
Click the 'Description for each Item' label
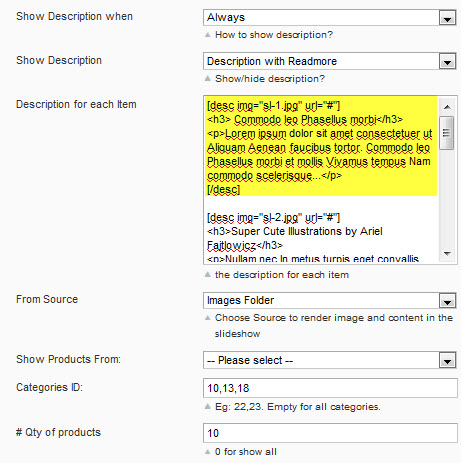point(76,104)
